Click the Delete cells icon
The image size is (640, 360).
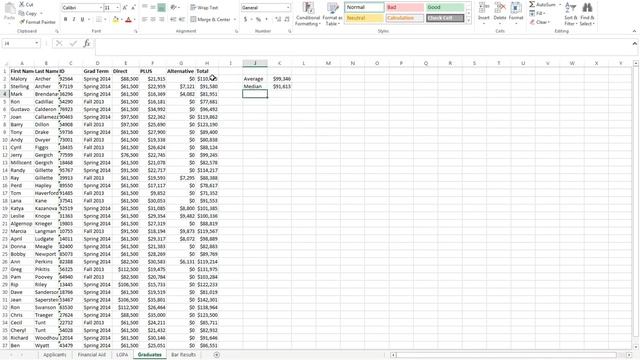[x=500, y=8]
